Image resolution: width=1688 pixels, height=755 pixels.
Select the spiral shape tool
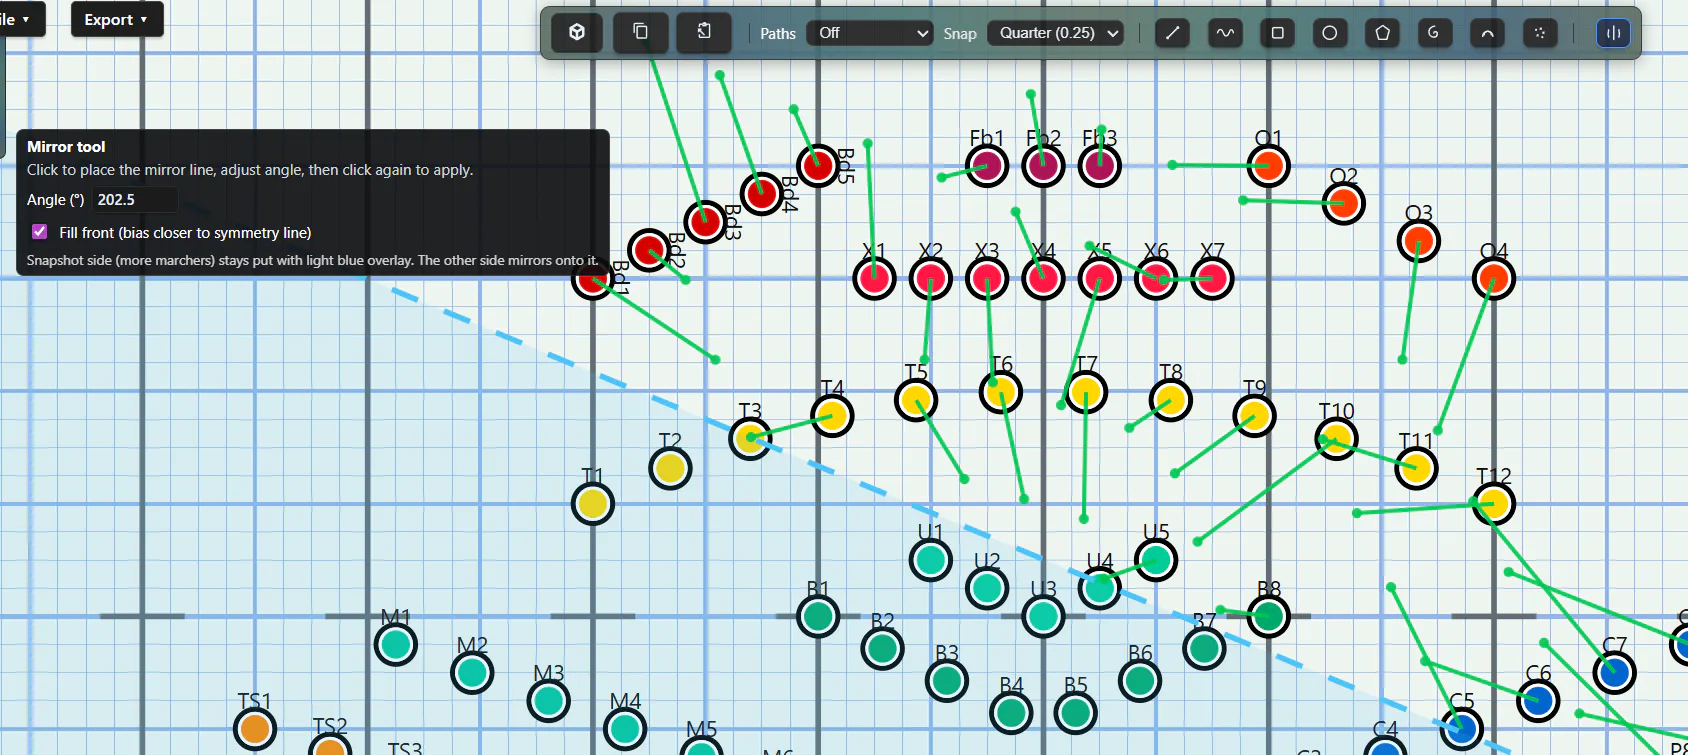click(1435, 33)
